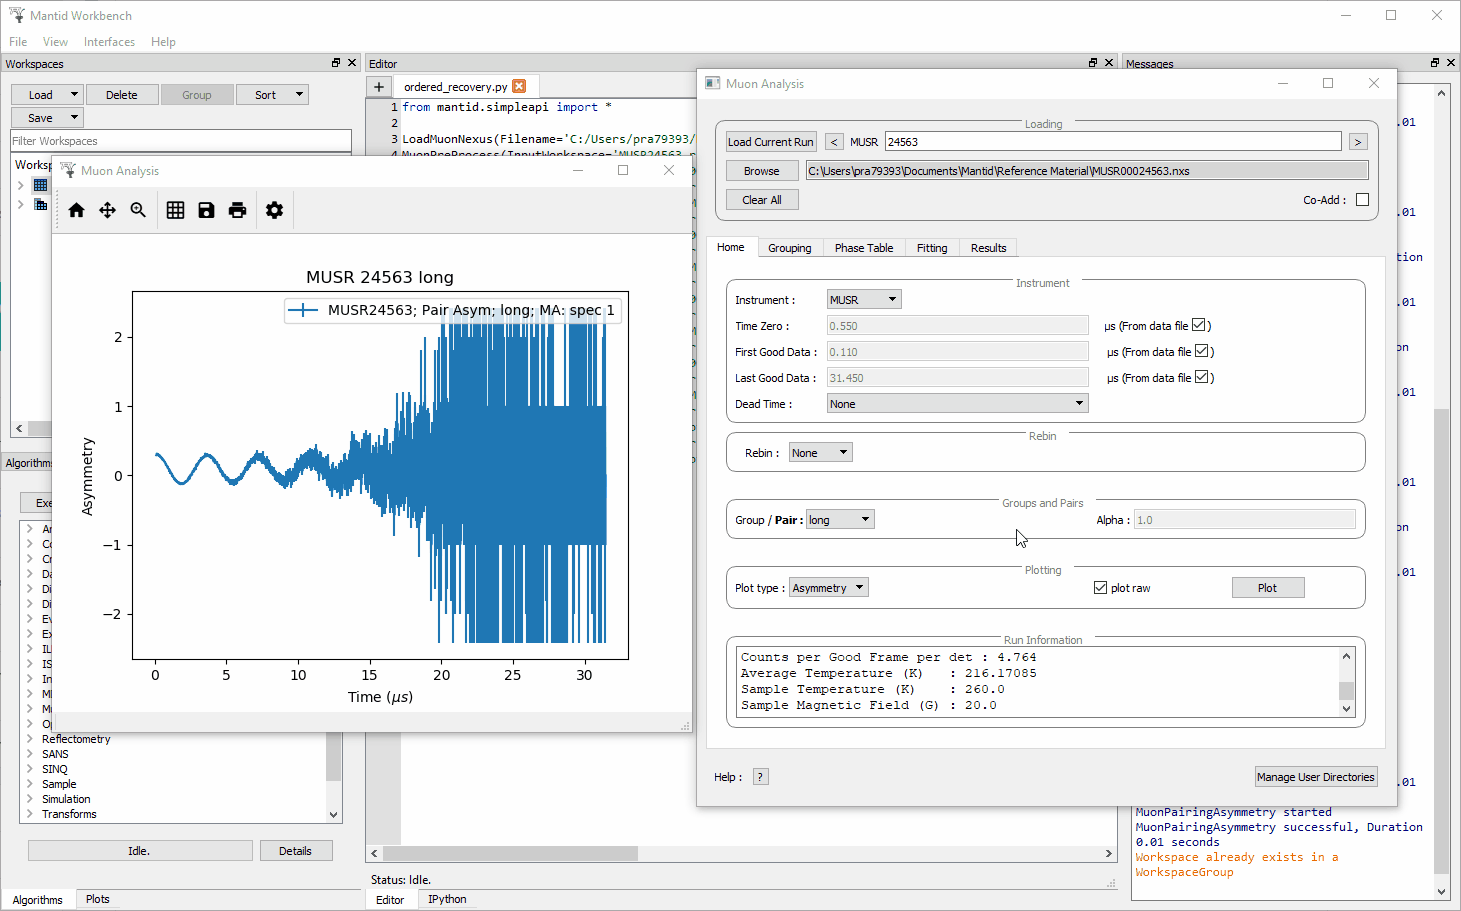1461x911 pixels.
Task: Uncheck Time Zero from data file checkbox
Action: (x=1199, y=325)
